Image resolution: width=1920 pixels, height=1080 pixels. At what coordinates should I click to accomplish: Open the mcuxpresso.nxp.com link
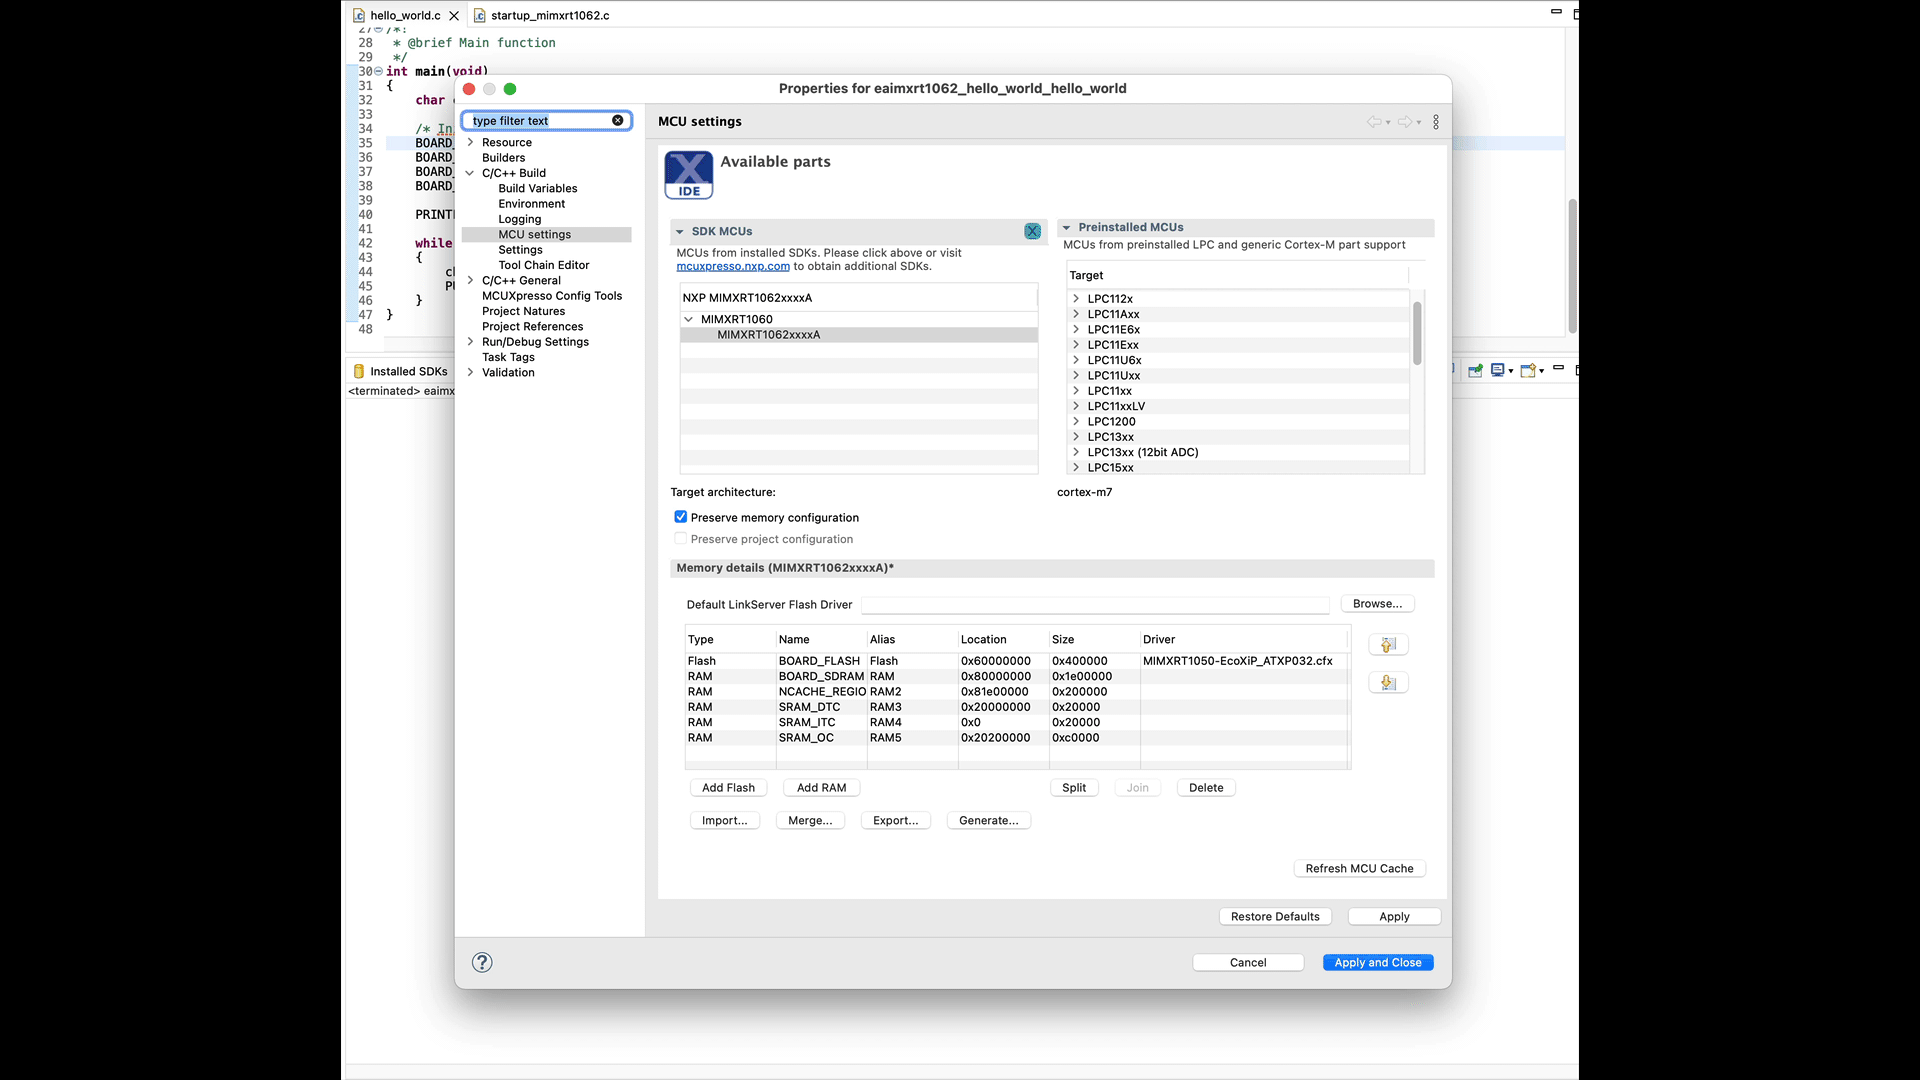point(733,266)
